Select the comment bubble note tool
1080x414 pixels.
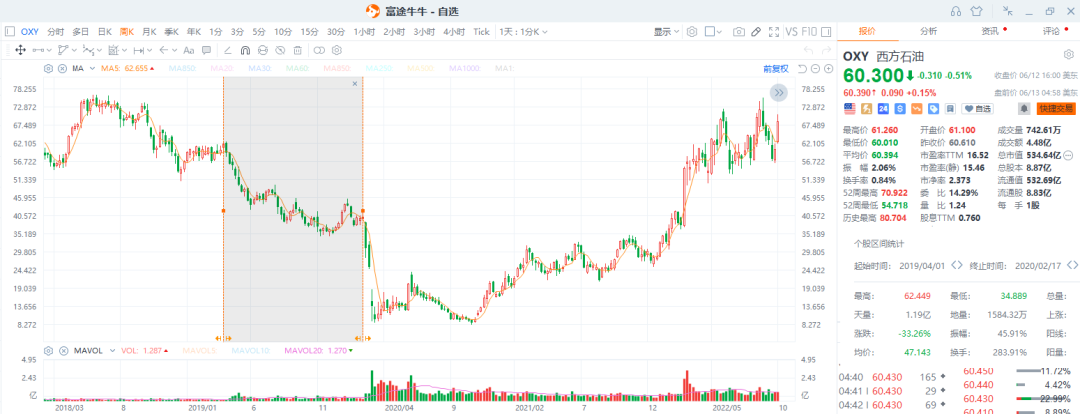click(x=207, y=50)
